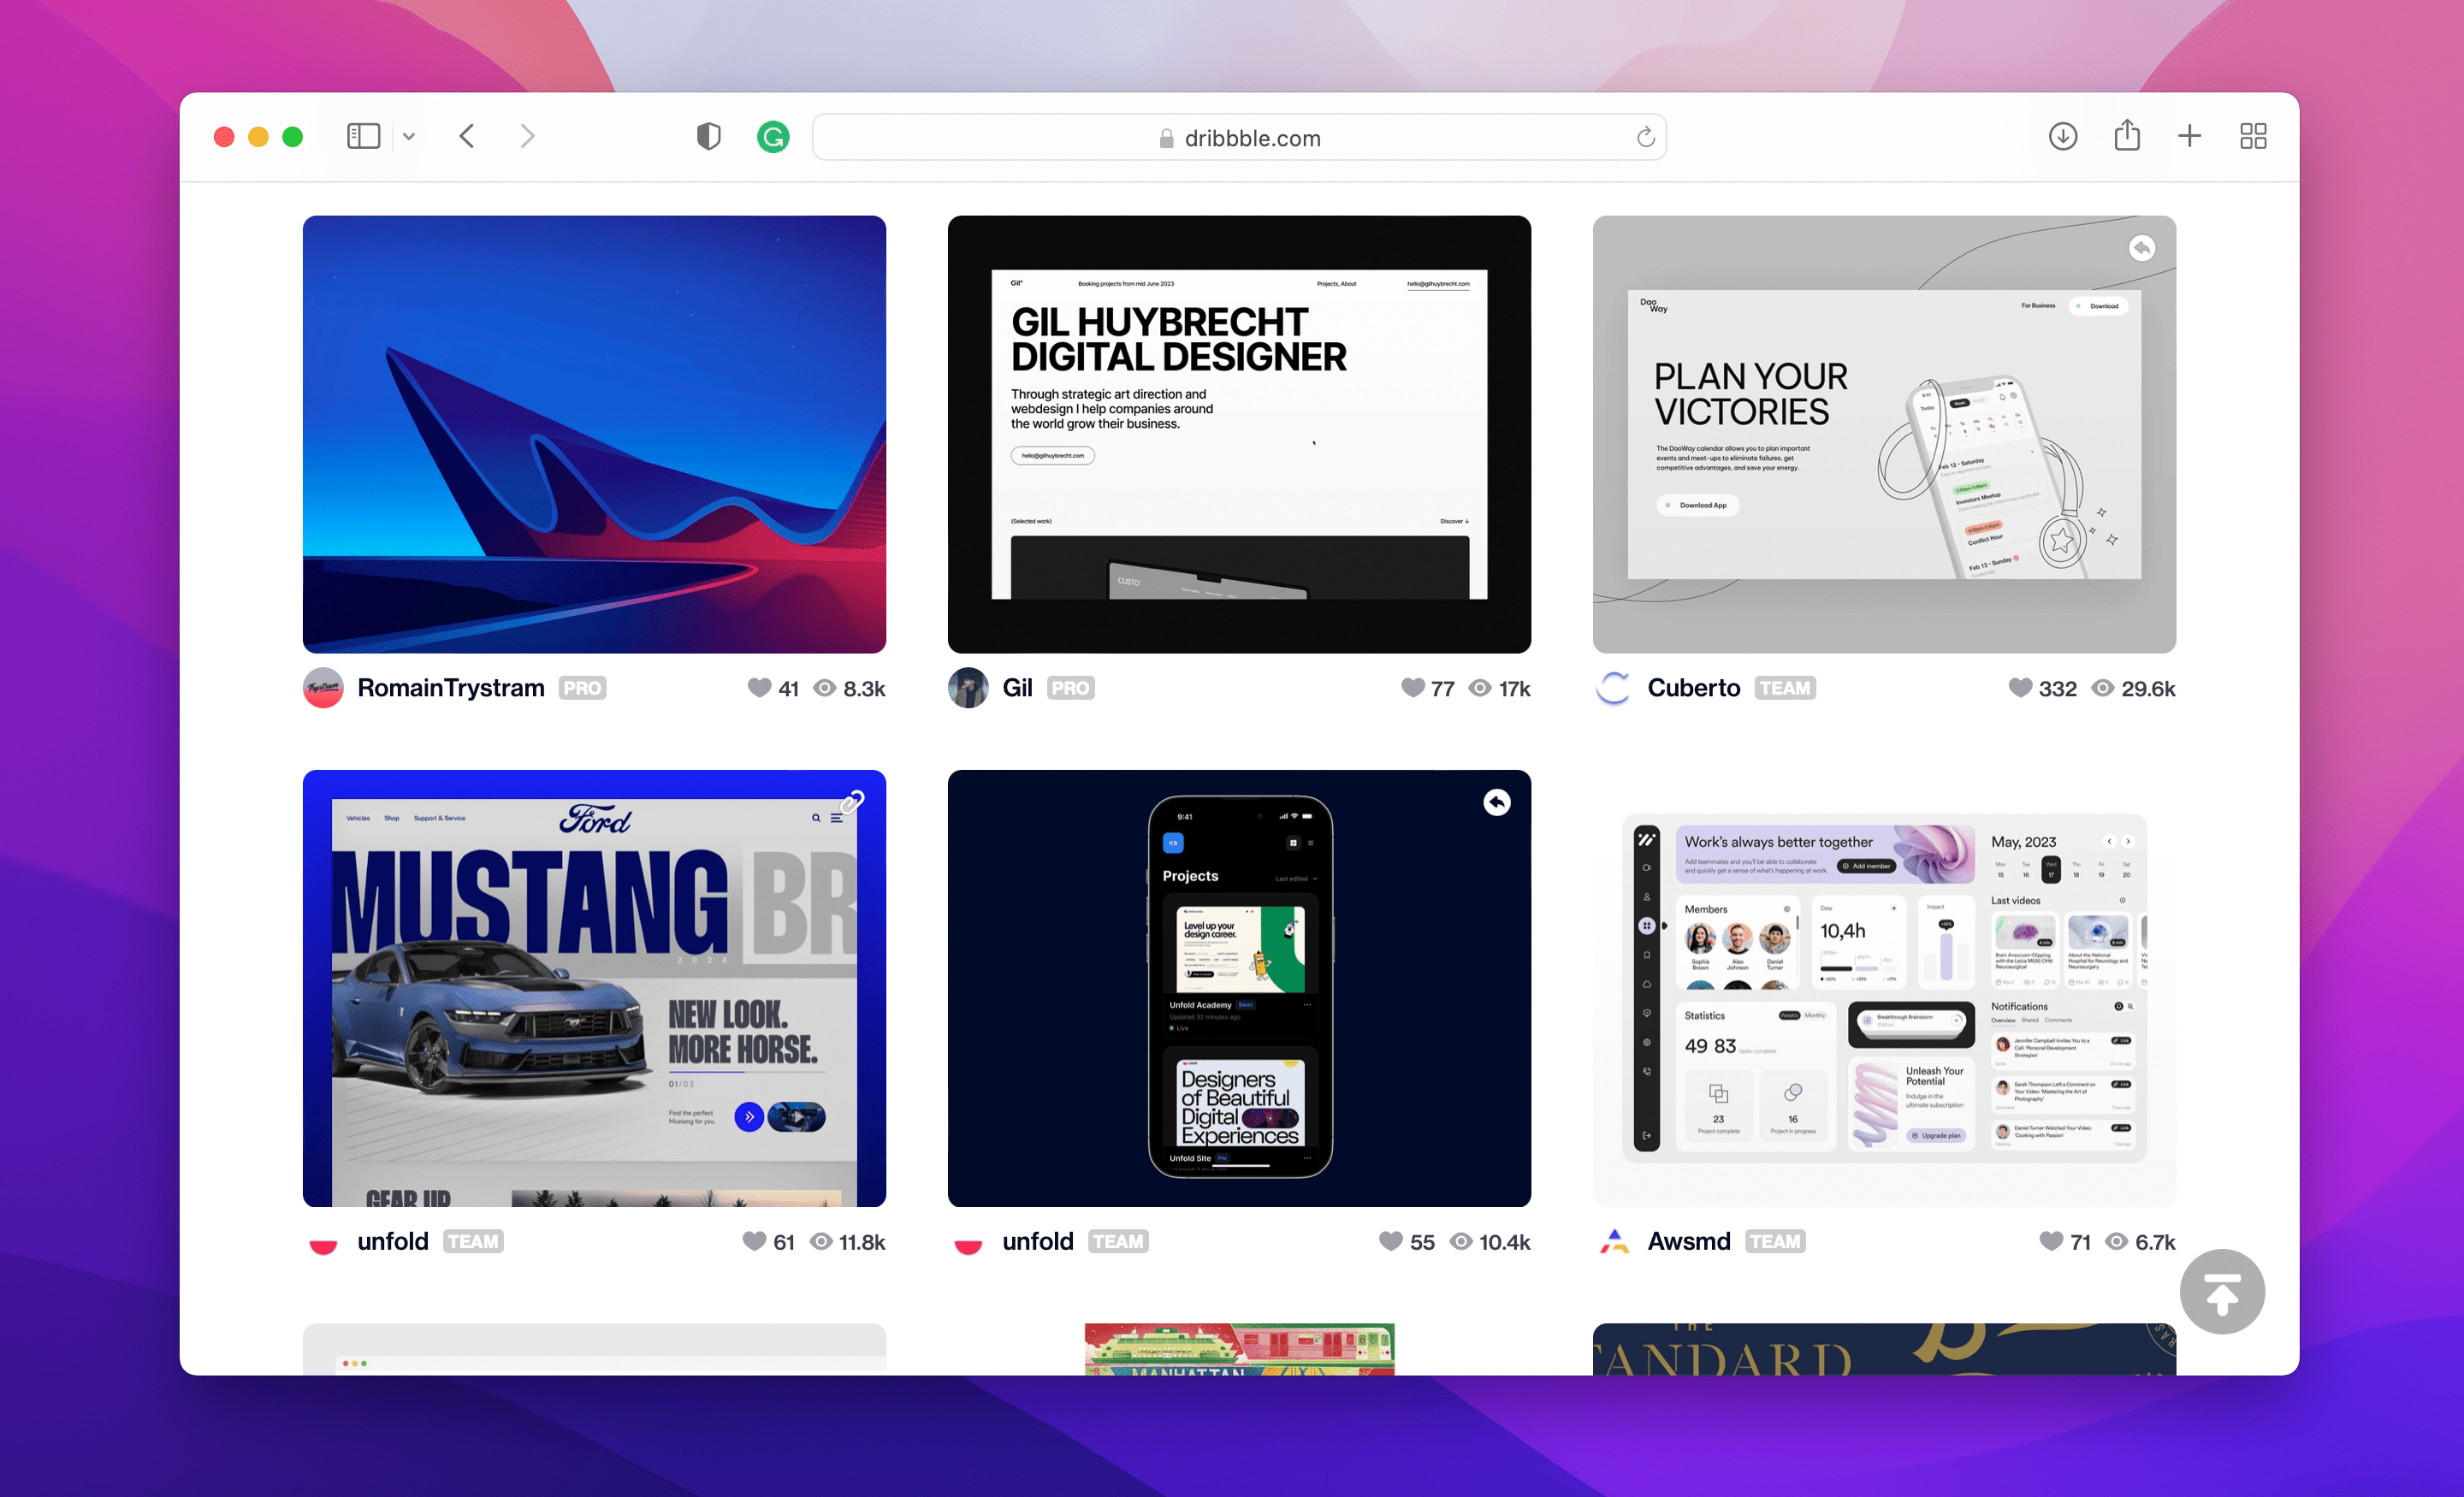This screenshot has height=1497, width=2464.
Task: Open the Downloads list
Action: click(2063, 136)
